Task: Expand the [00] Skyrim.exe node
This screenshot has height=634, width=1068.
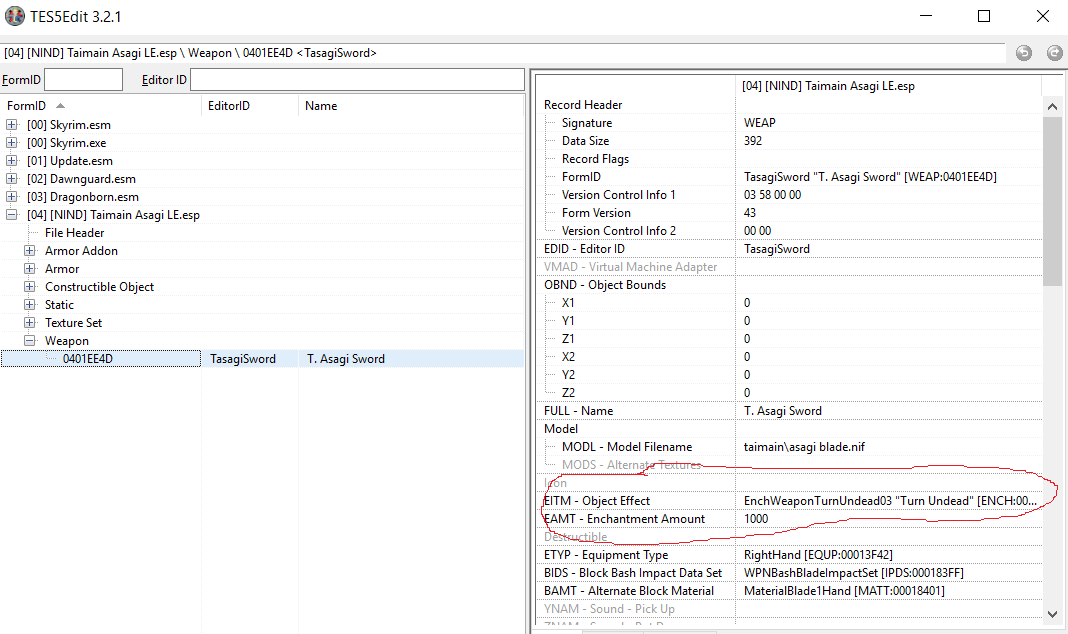Action: [12, 142]
